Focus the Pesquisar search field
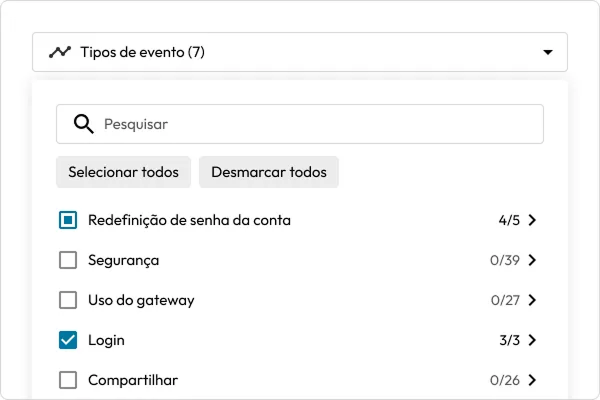 (x=300, y=124)
